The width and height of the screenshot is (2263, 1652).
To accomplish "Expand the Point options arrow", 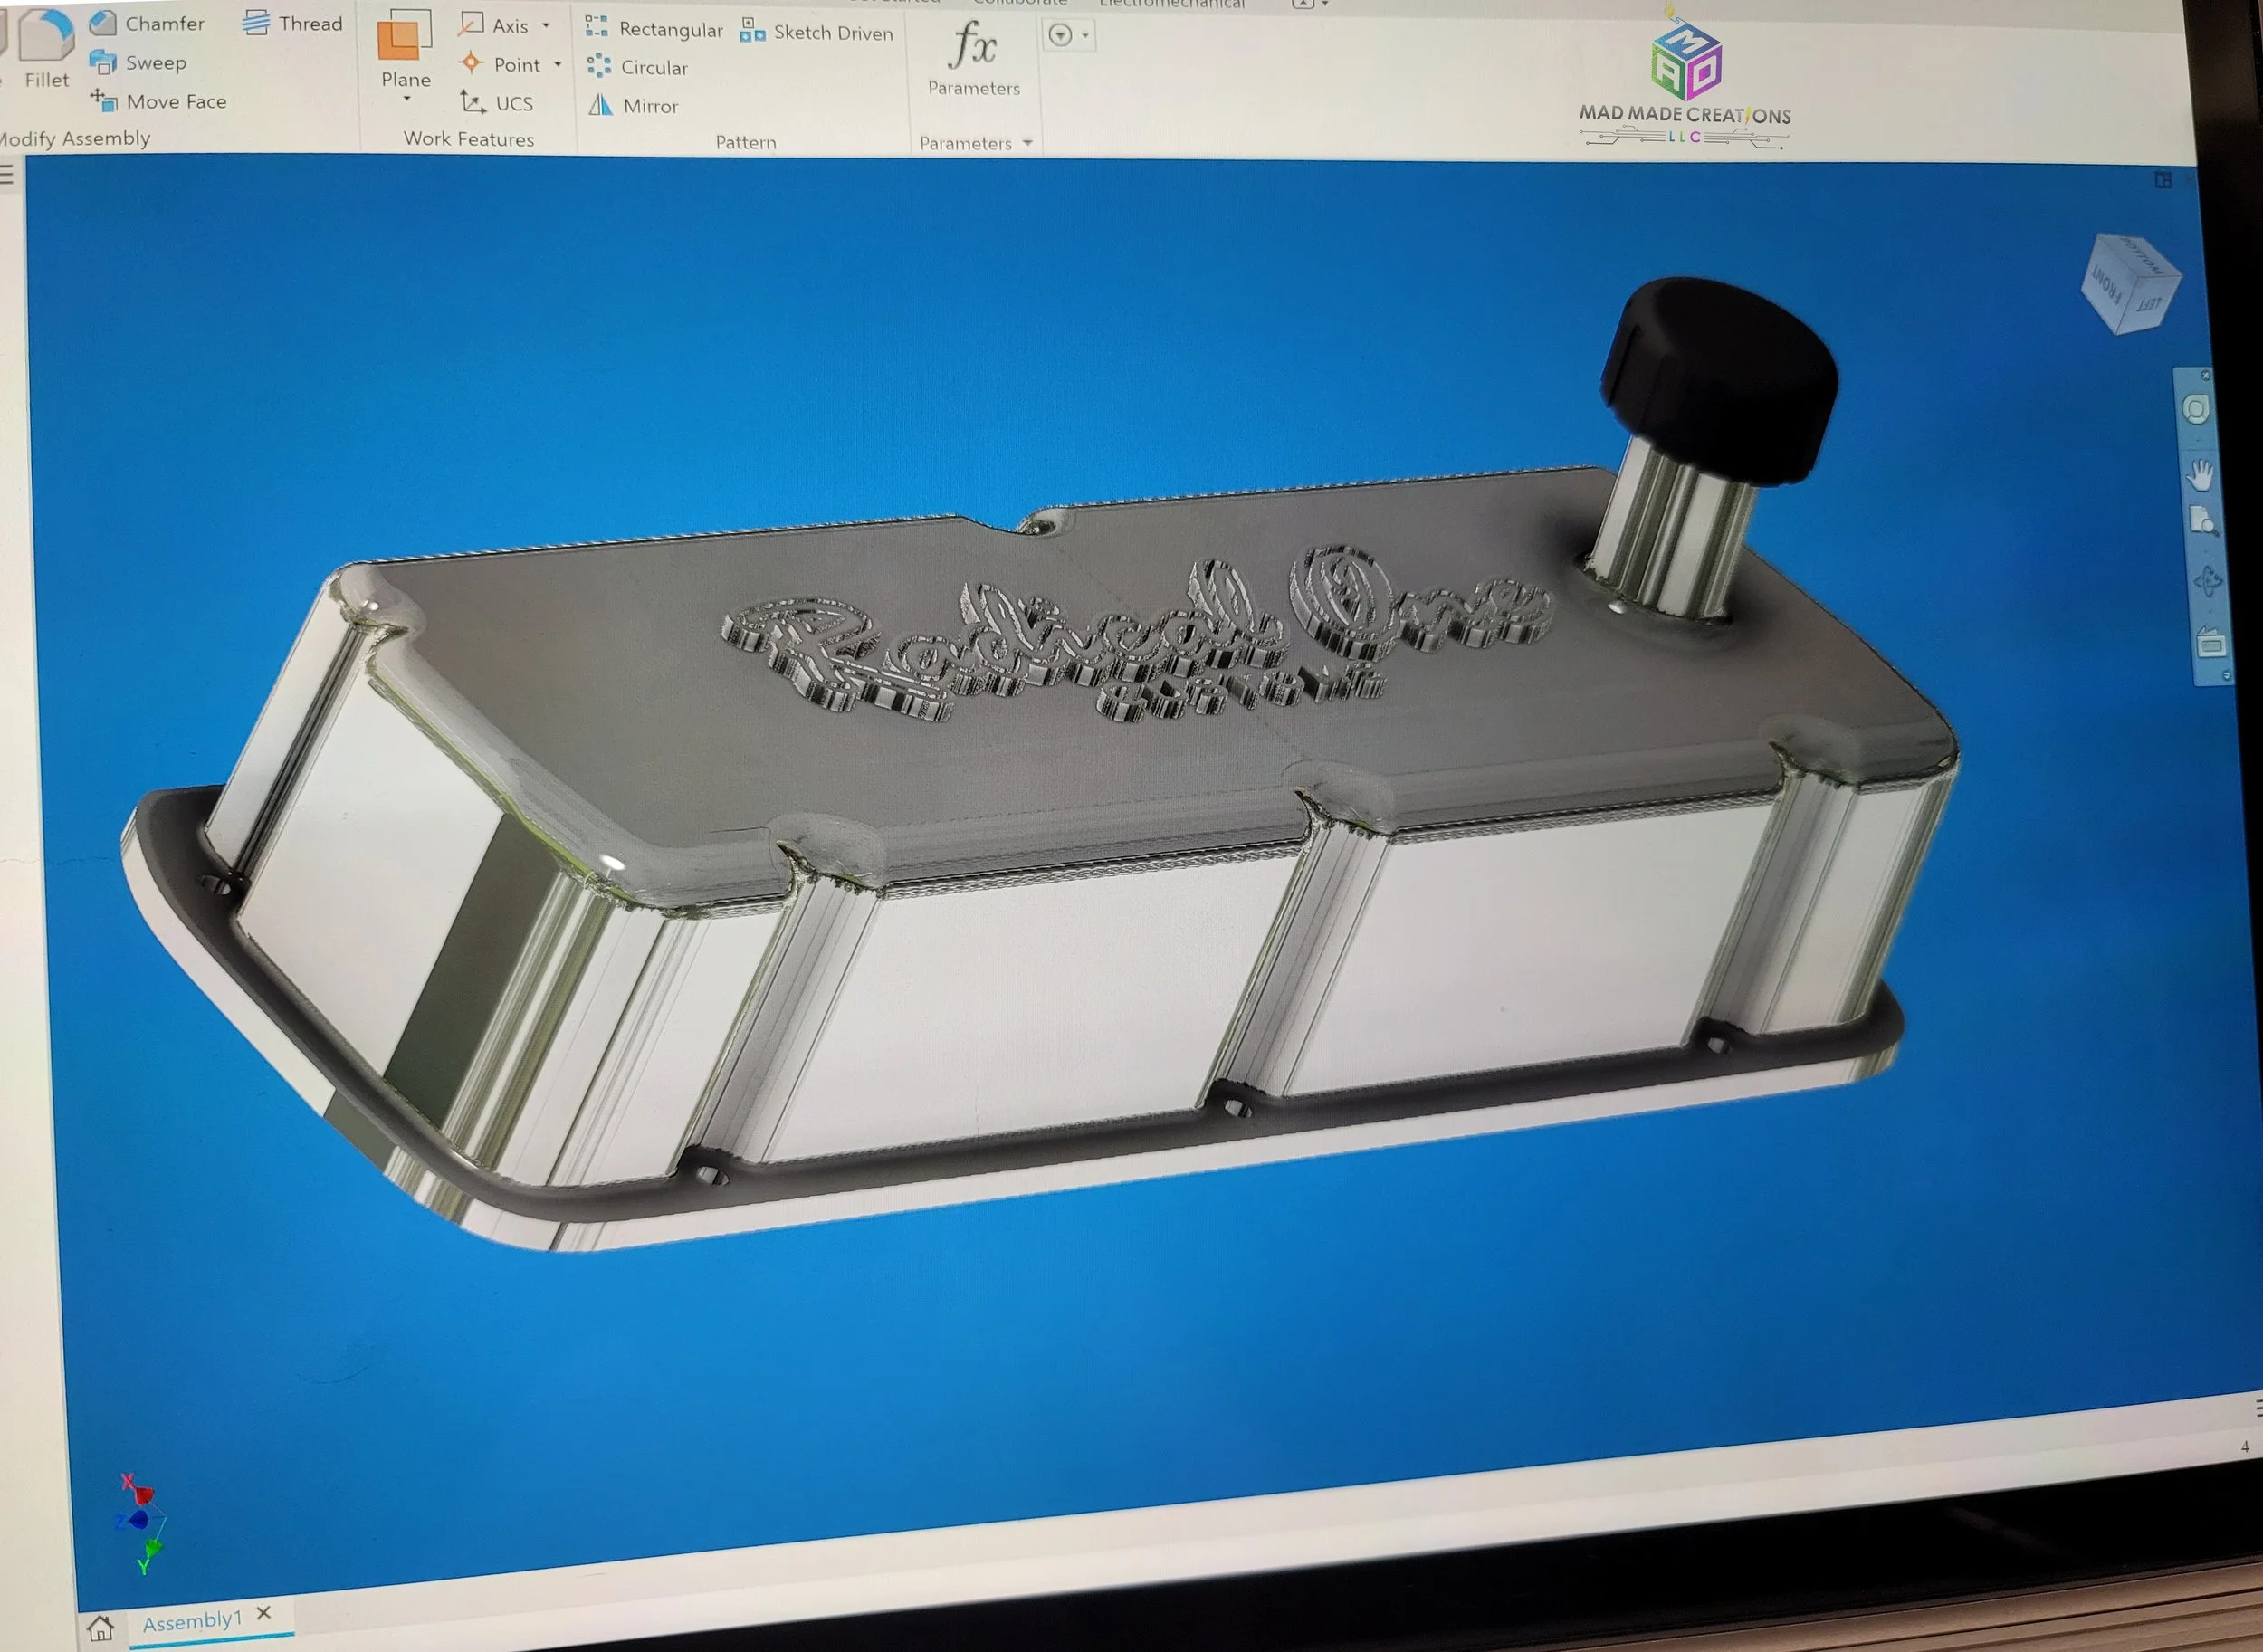I will (x=558, y=65).
